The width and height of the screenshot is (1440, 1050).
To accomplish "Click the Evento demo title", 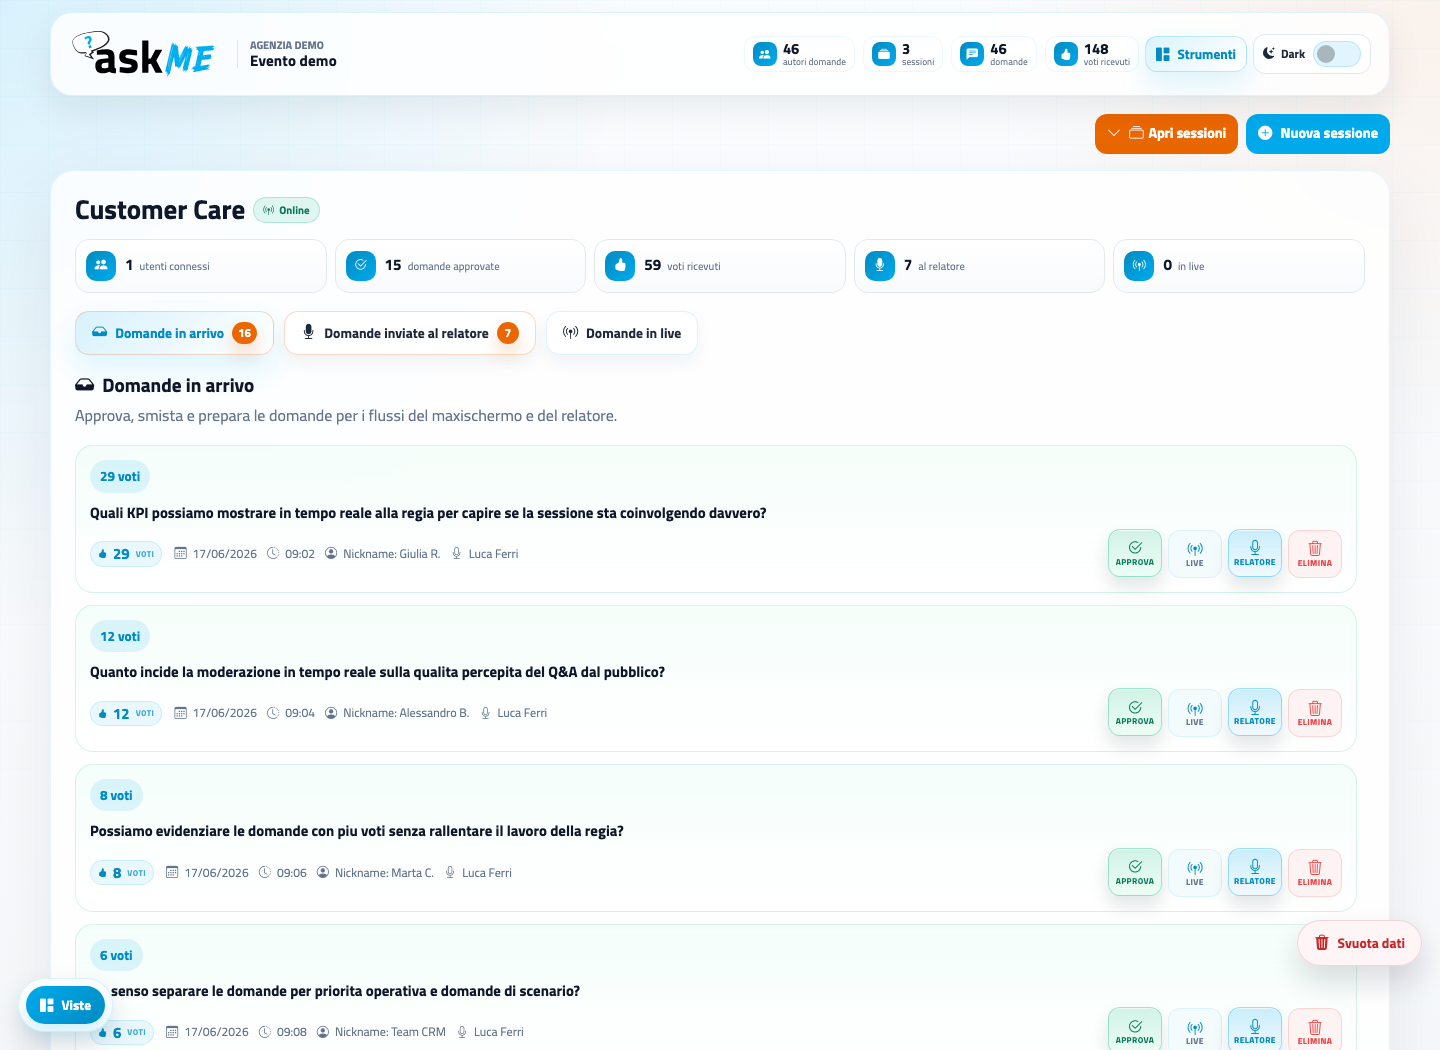I will pyautogui.click(x=293, y=61).
